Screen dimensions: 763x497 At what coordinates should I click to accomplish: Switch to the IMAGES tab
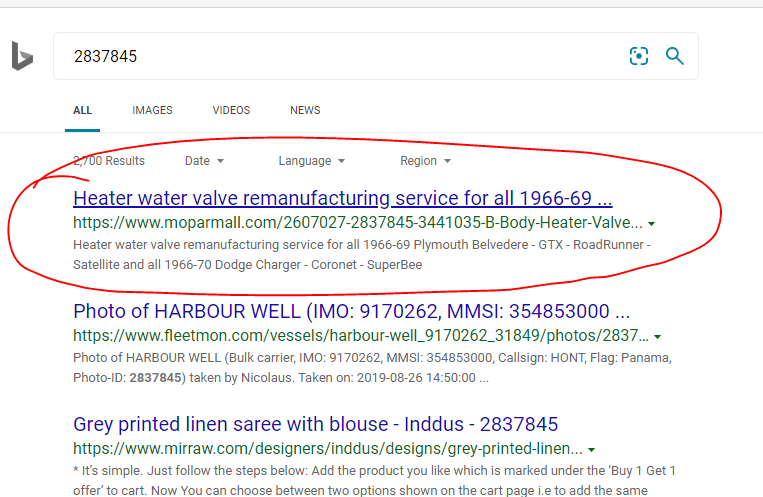tap(152, 110)
